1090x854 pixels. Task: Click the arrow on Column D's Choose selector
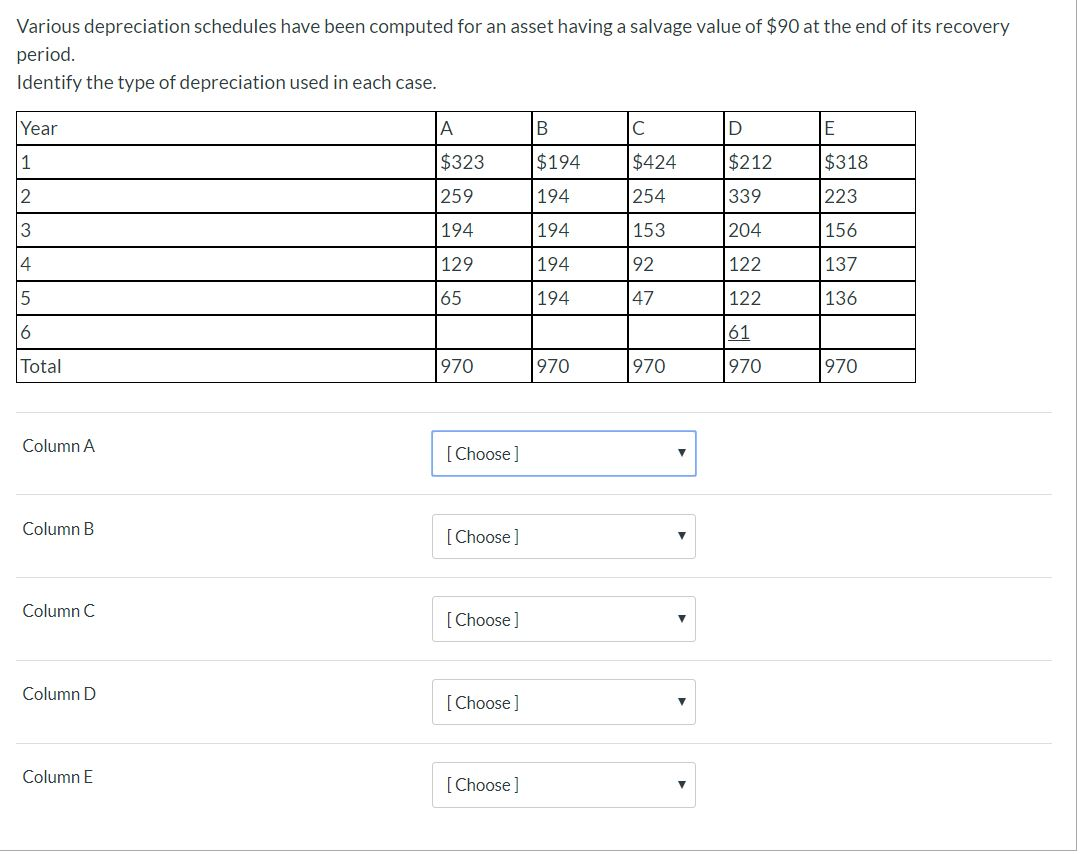pyautogui.click(x=680, y=702)
